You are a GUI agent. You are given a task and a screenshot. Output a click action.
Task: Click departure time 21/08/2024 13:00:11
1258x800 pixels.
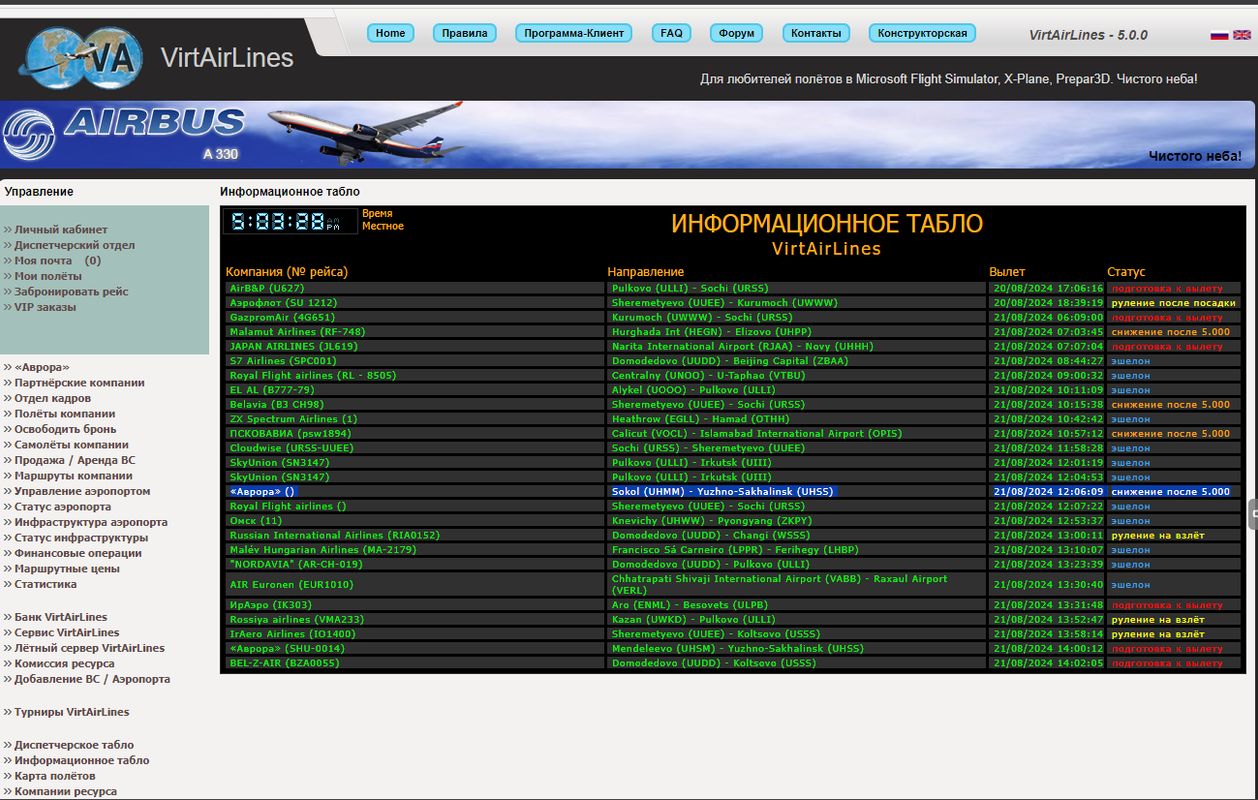[x=1048, y=535]
